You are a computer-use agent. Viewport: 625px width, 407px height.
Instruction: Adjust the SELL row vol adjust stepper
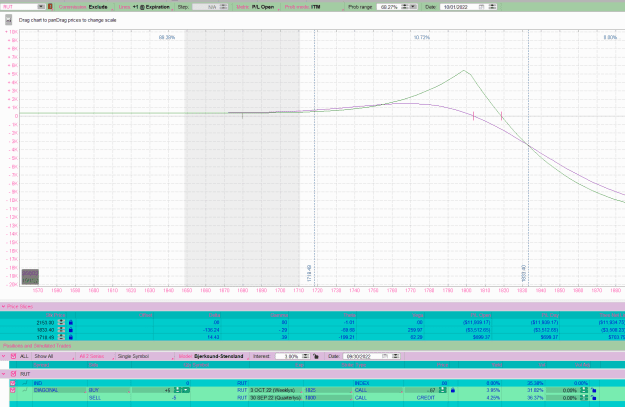tap(584, 398)
